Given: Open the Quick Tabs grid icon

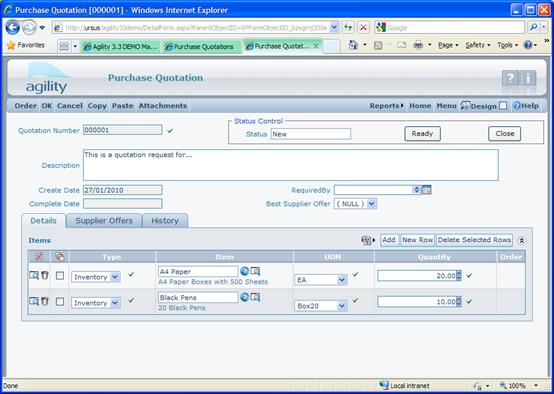Looking at the screenshot, I should (x=64, y=46).
